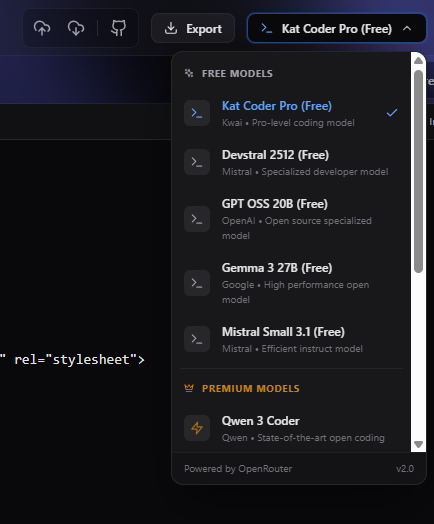434x524 pixels.
Task: Click the Gemma 3 27B terminal icon
Action: (197, 283)
